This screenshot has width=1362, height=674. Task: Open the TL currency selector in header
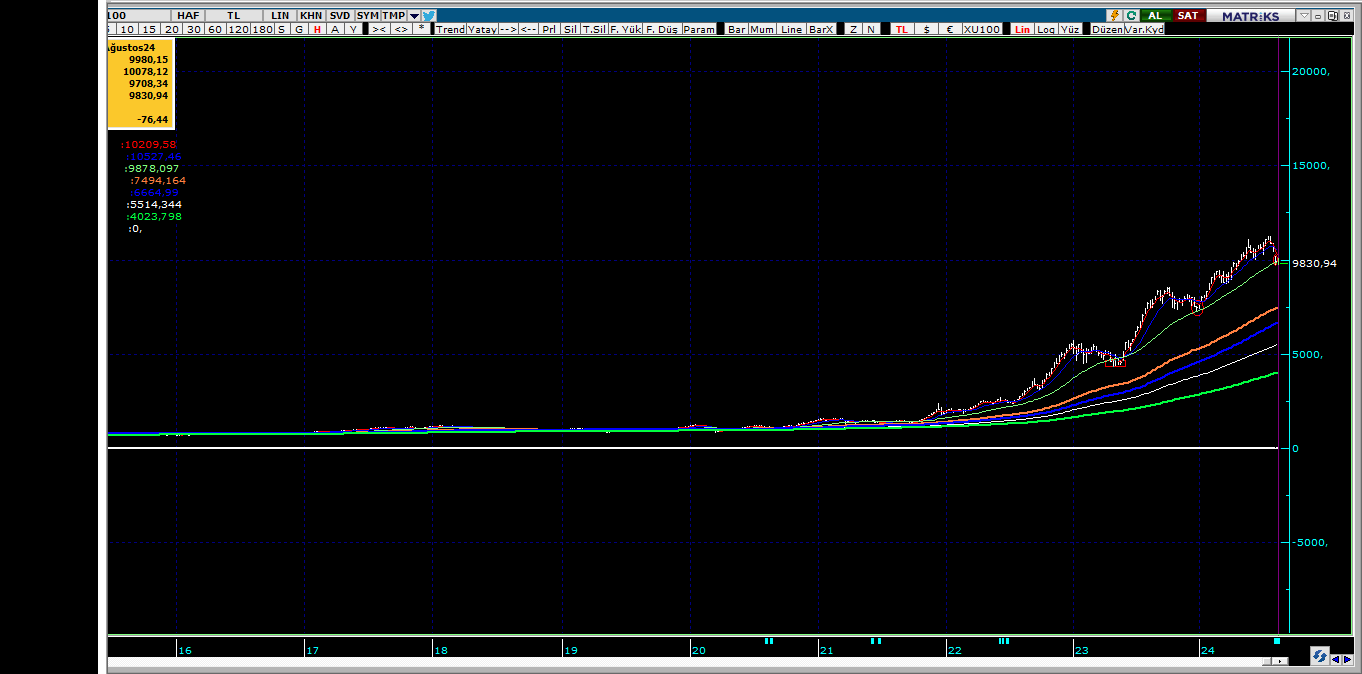pyautogui.click(x=233, y=16)
